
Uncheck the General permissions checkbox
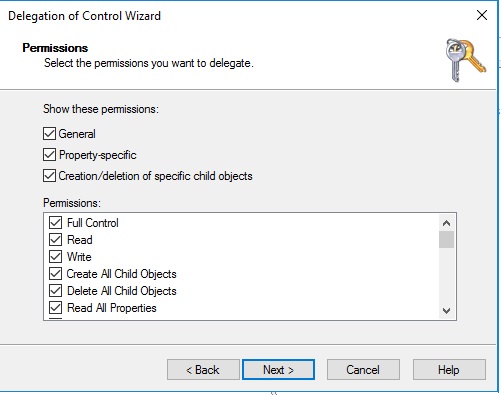(x=49, y=134)
